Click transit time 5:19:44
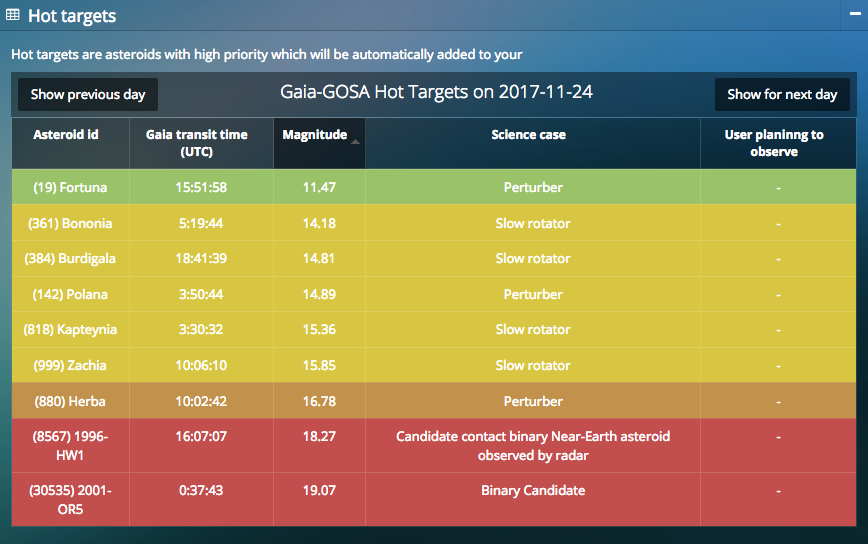 (x=201, y=224)
